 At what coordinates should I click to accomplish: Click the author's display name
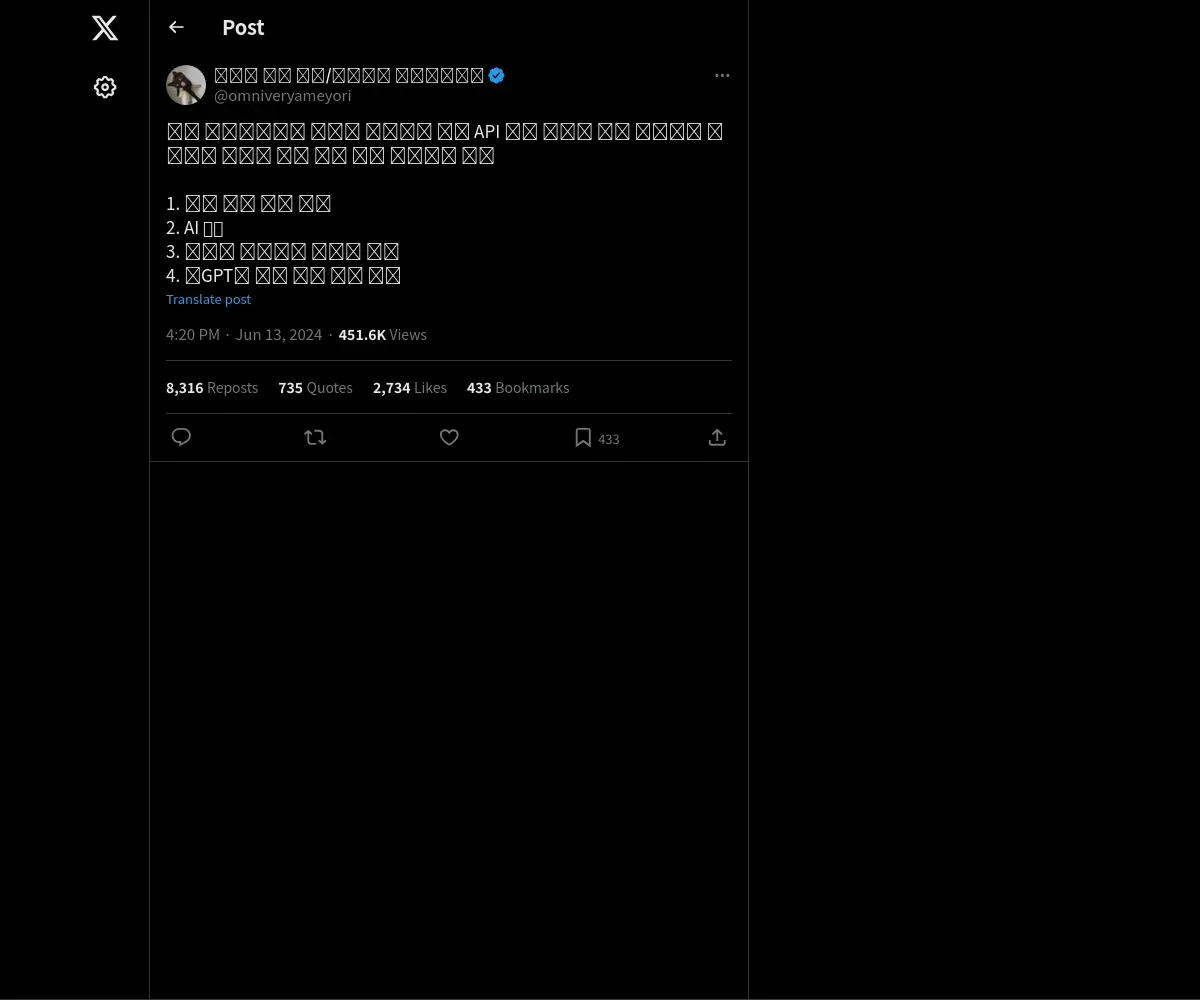[349, 75]
